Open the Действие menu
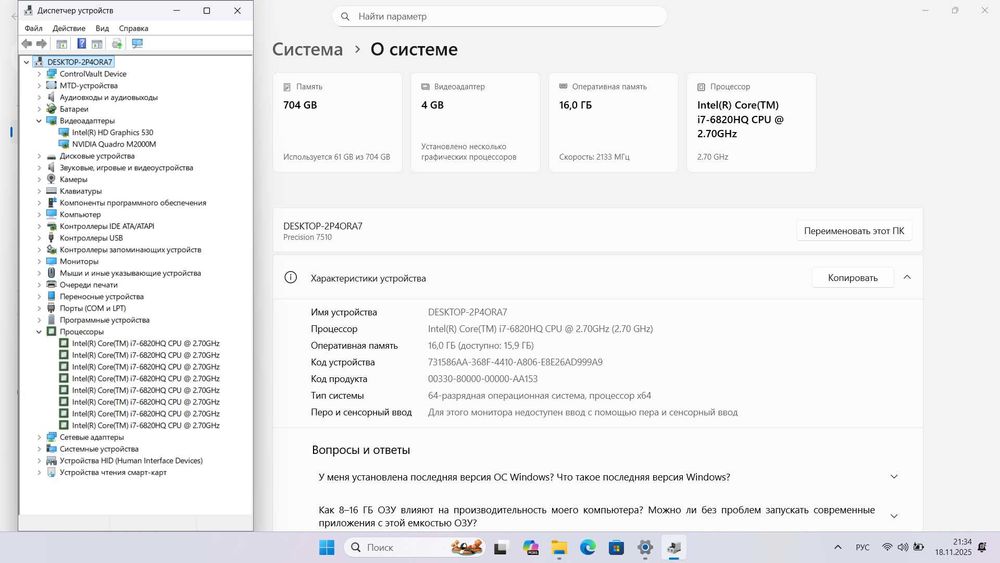 click(x=69, y=28)
